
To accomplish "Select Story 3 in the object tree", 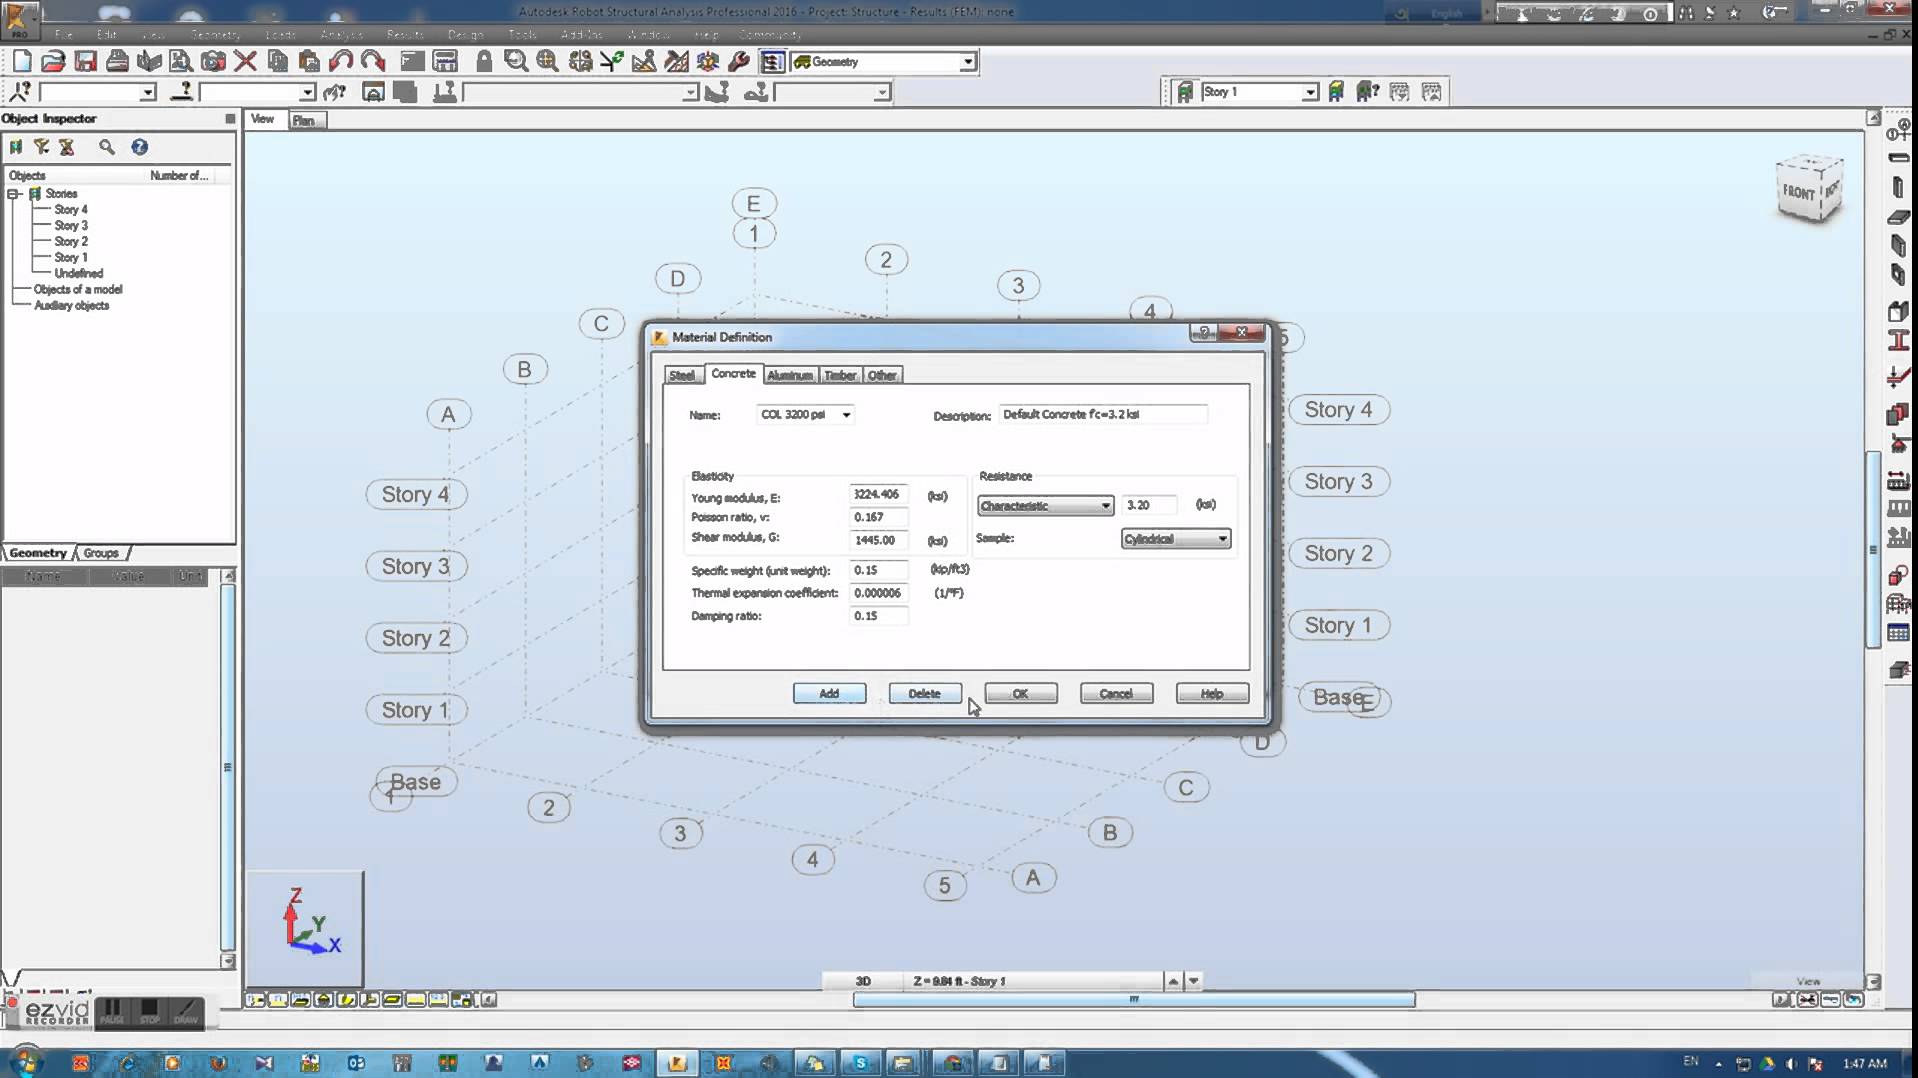I will click(x=71, y=226).
